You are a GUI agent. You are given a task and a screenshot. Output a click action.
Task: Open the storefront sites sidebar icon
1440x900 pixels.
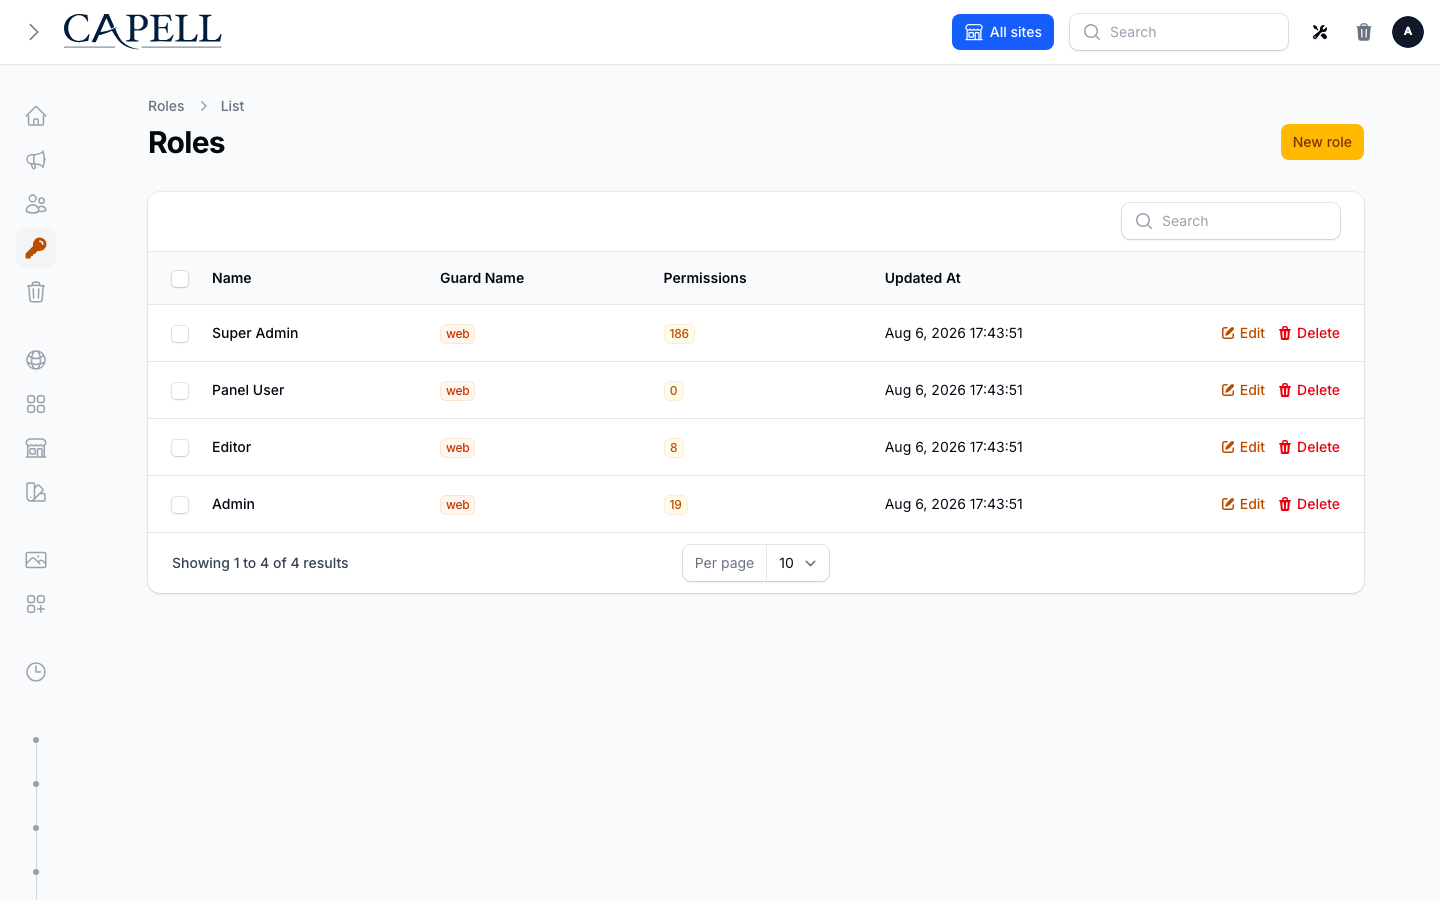tap(36, 448)
